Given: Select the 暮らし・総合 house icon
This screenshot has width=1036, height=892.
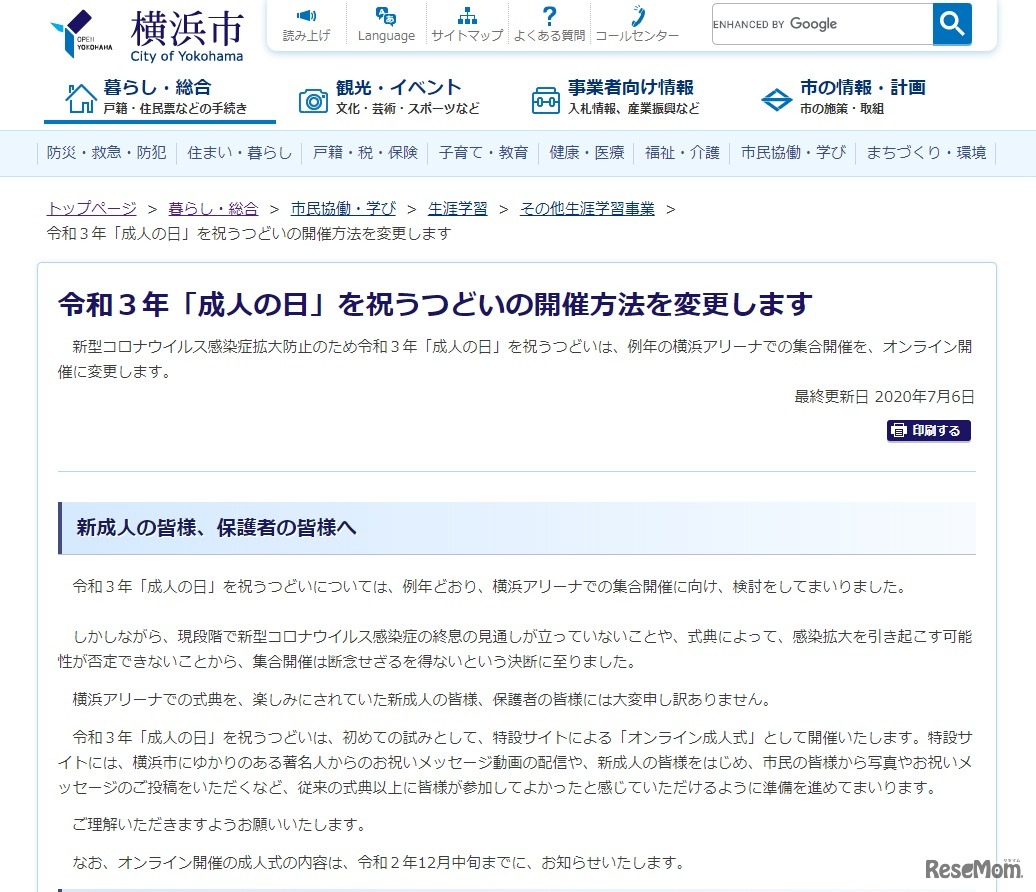Looking at the screenshot, I should click(x=80, y=97).
